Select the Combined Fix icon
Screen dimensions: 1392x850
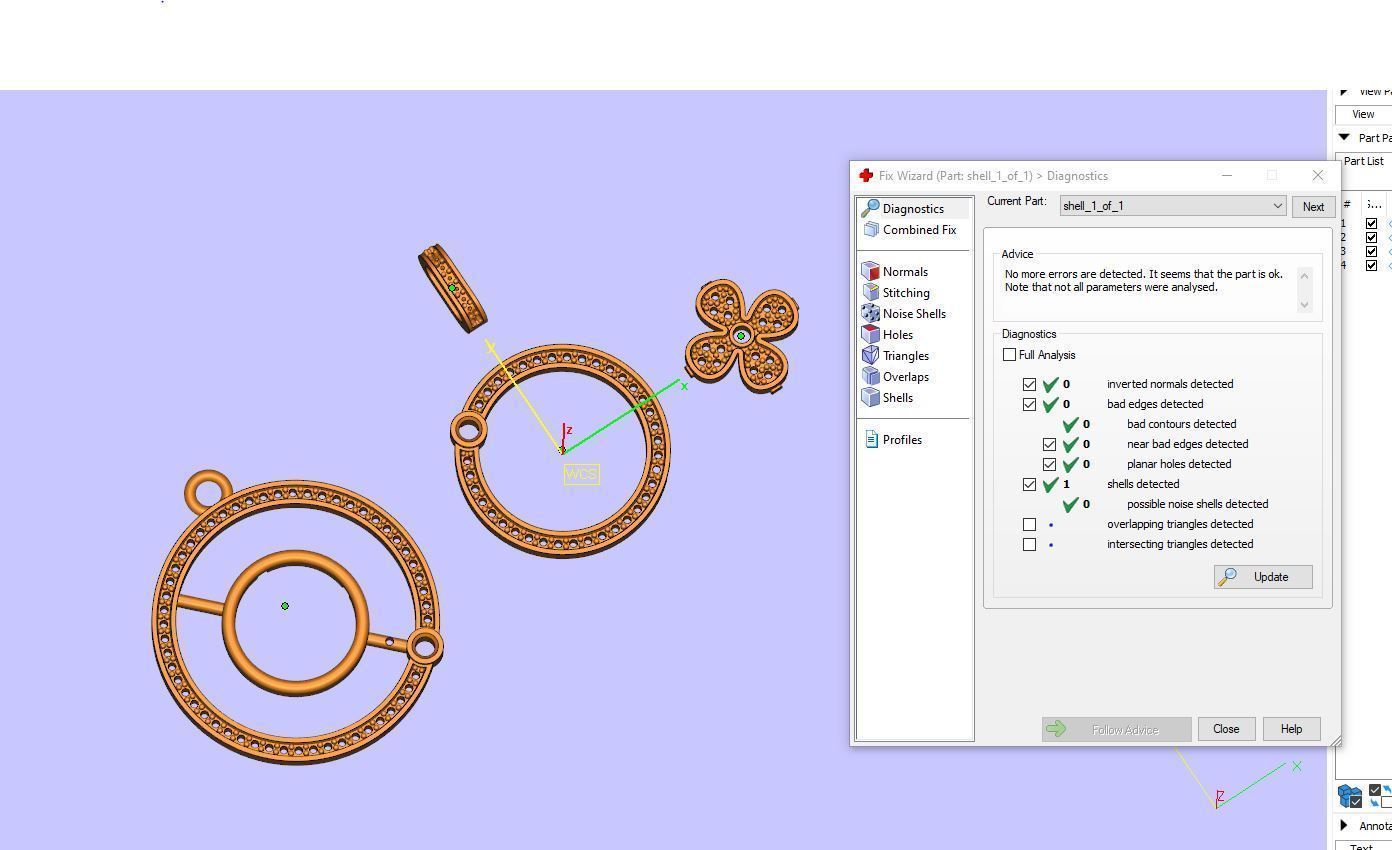coord(870,230)
